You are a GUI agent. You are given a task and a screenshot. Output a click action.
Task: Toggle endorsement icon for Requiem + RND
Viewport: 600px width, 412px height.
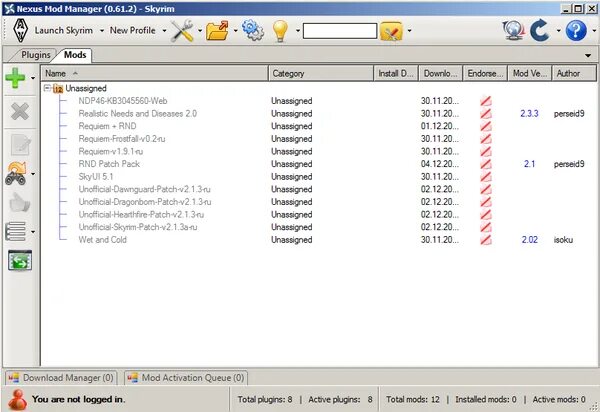point(486,126)
